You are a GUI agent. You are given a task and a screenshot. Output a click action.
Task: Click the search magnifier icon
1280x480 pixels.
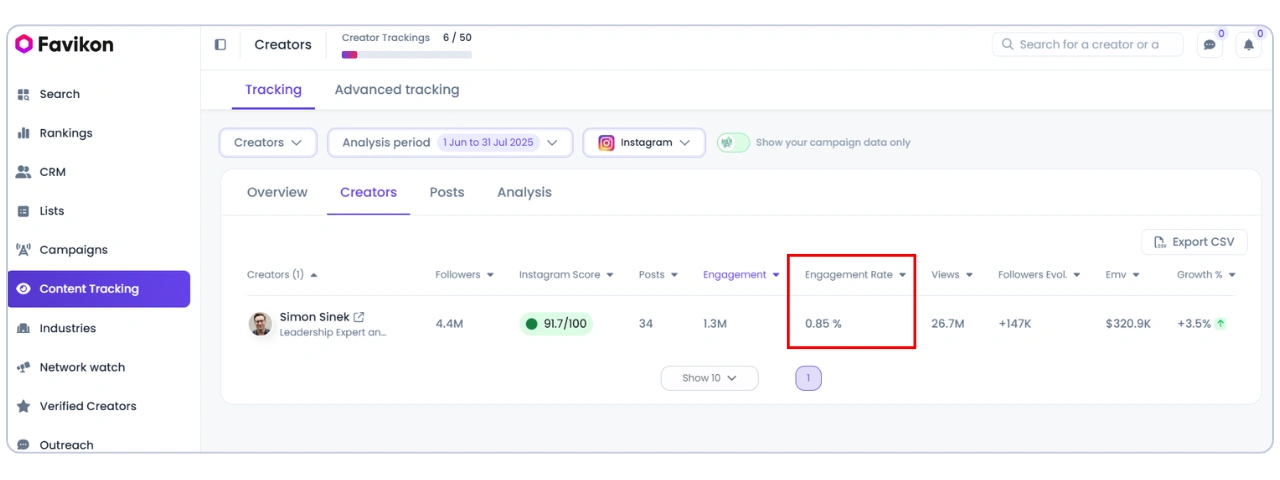click(x=1007, y=45)
